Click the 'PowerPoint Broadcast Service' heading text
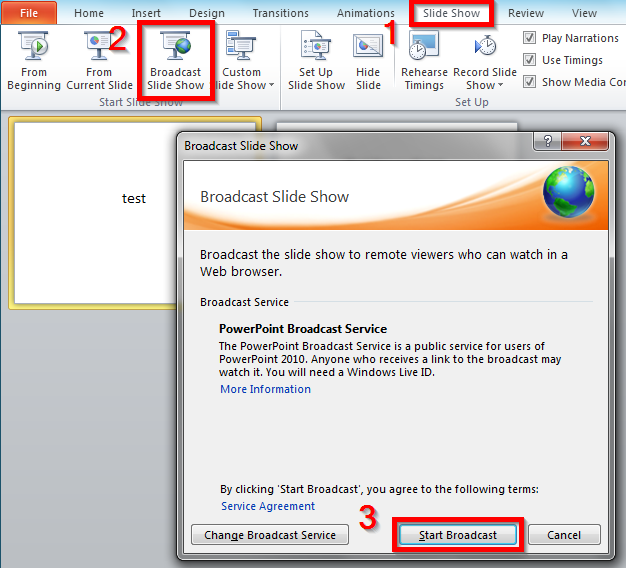The image size is (626, 568). pos(303,329)
